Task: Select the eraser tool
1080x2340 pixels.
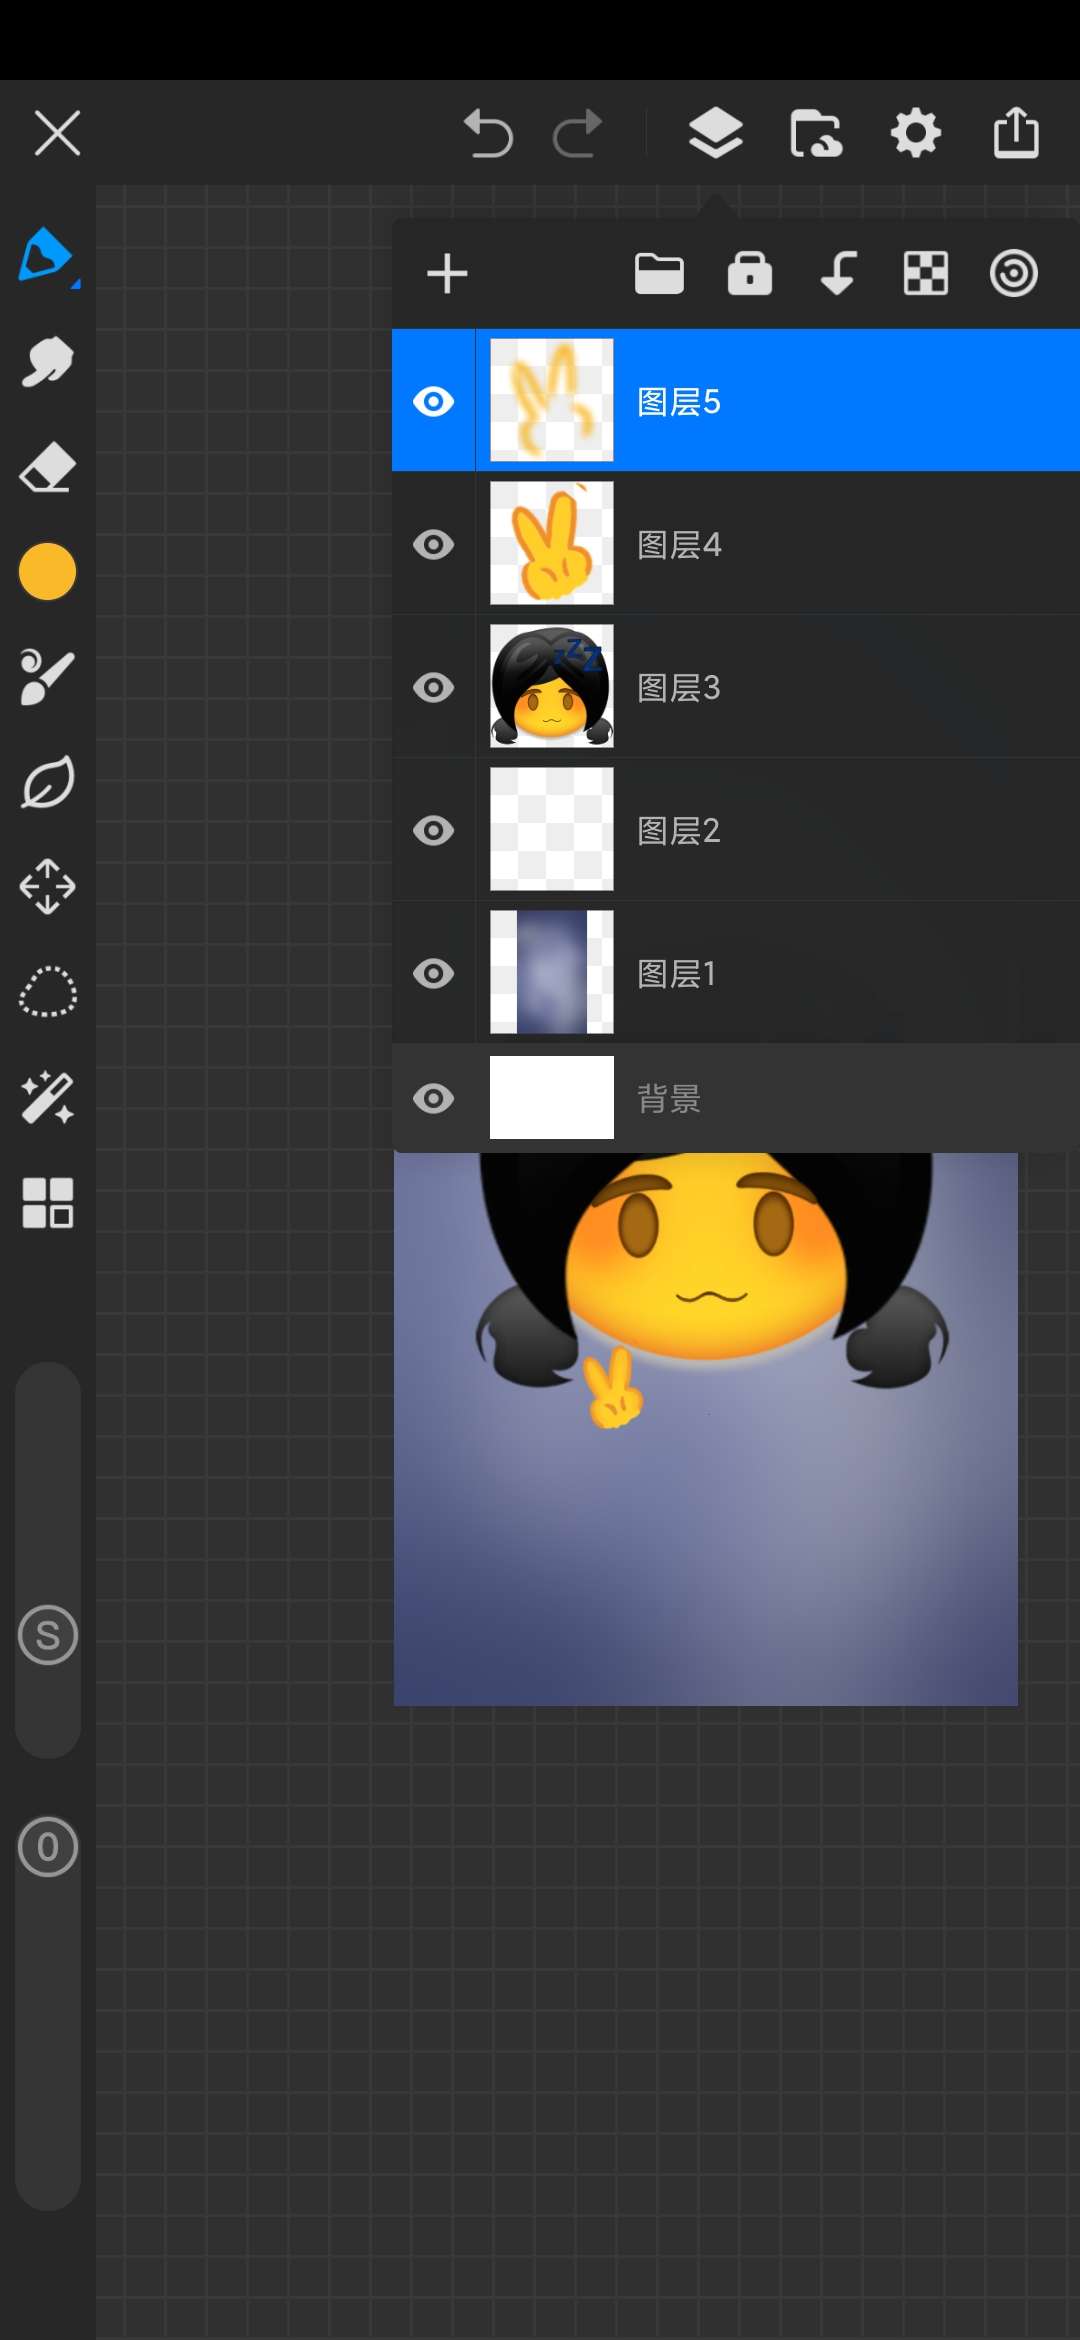Action: click(x=47, y=467)
